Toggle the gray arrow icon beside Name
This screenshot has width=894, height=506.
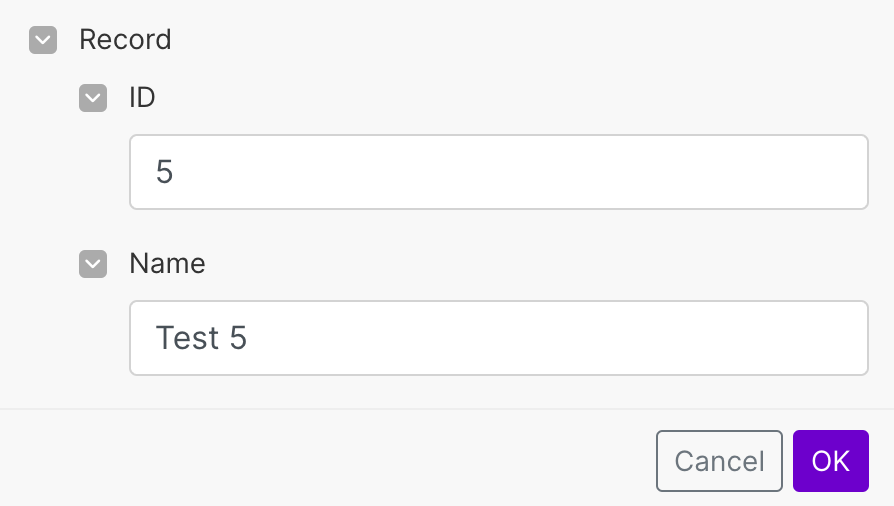[x=93, y=264]
